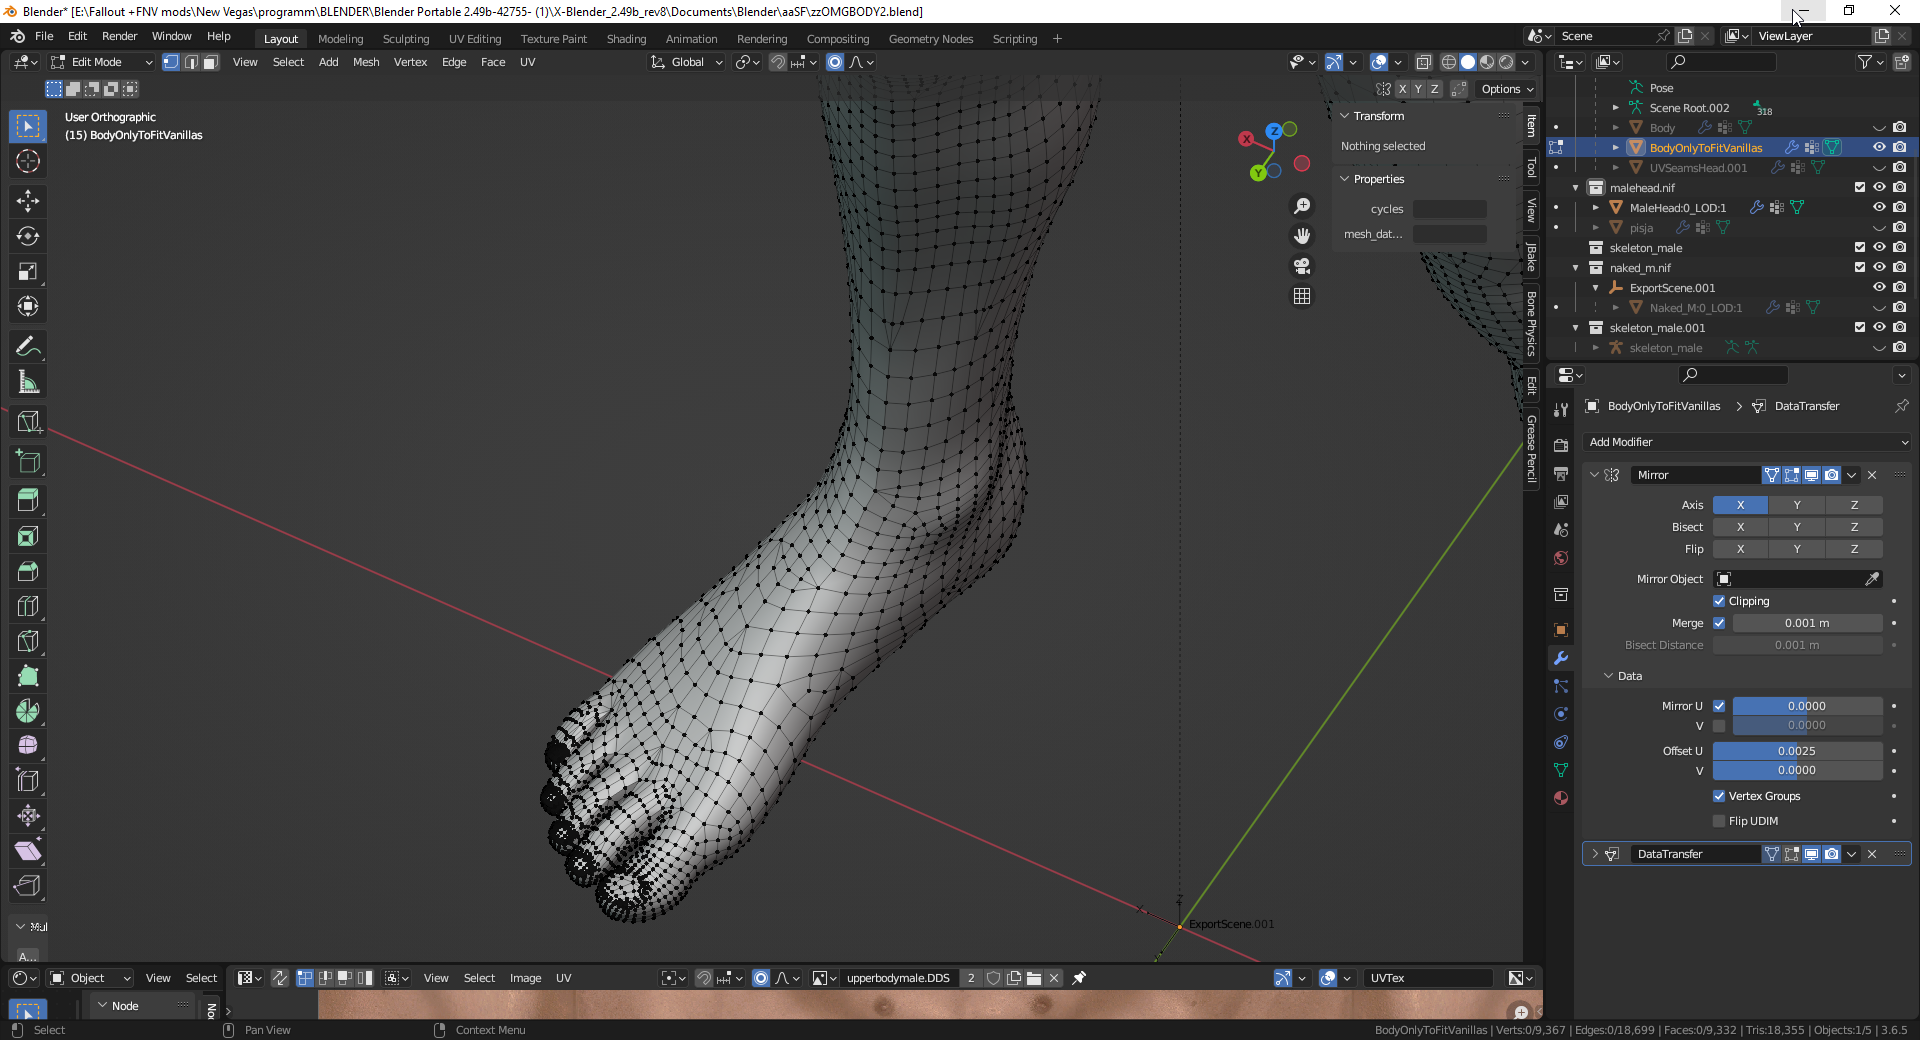This screenshot has width=1920, height=1040.
Task: Open the Object Data properties tab icon
Action: coord(1561,770)
